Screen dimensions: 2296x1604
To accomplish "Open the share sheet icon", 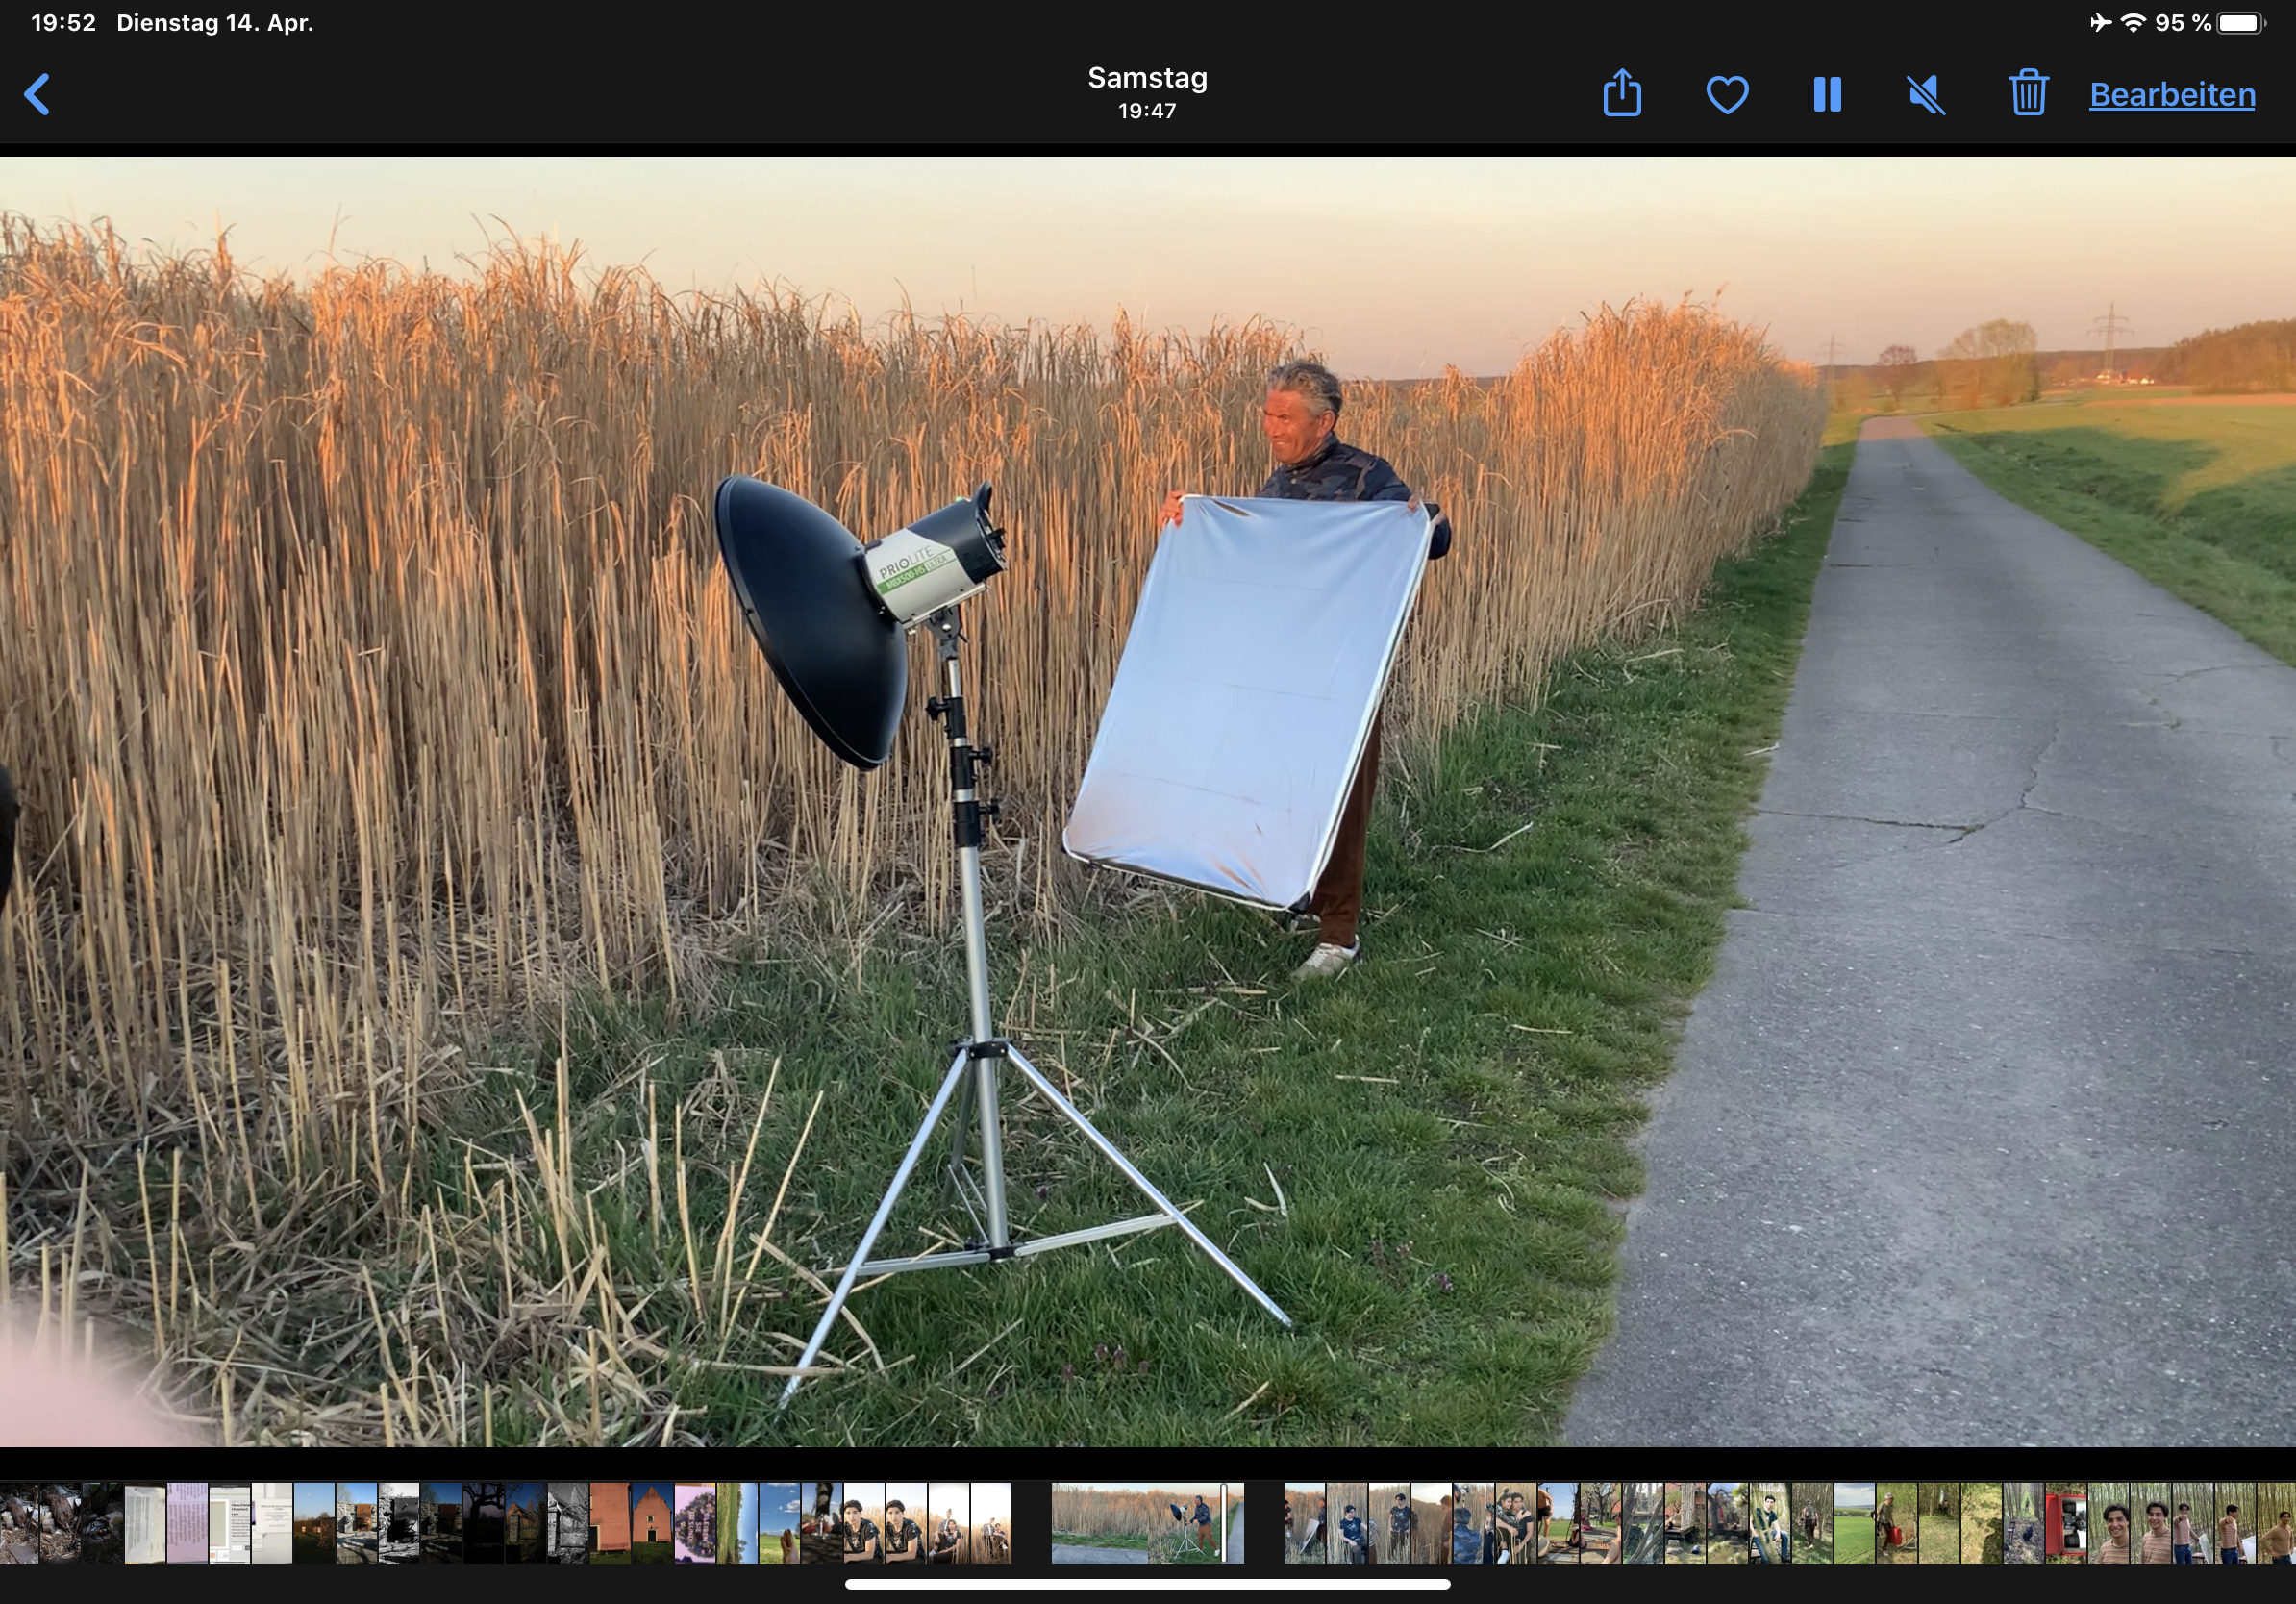I will [1621, 94].
